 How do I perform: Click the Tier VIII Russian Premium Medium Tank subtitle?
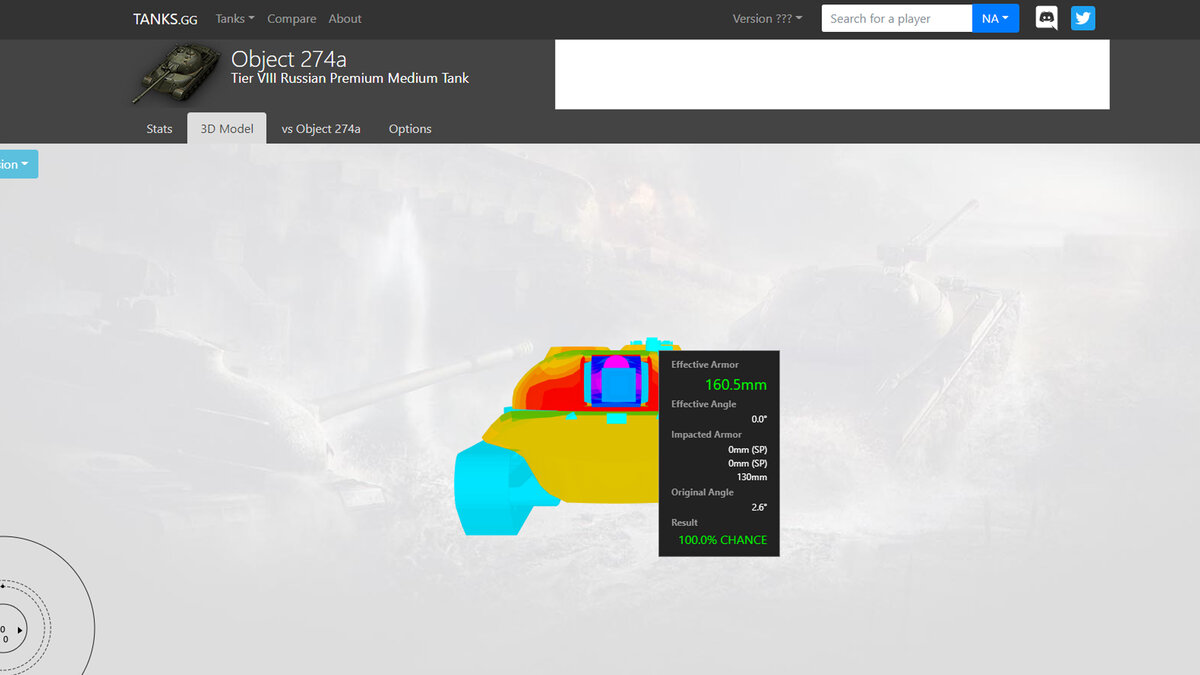coord(350,78)
